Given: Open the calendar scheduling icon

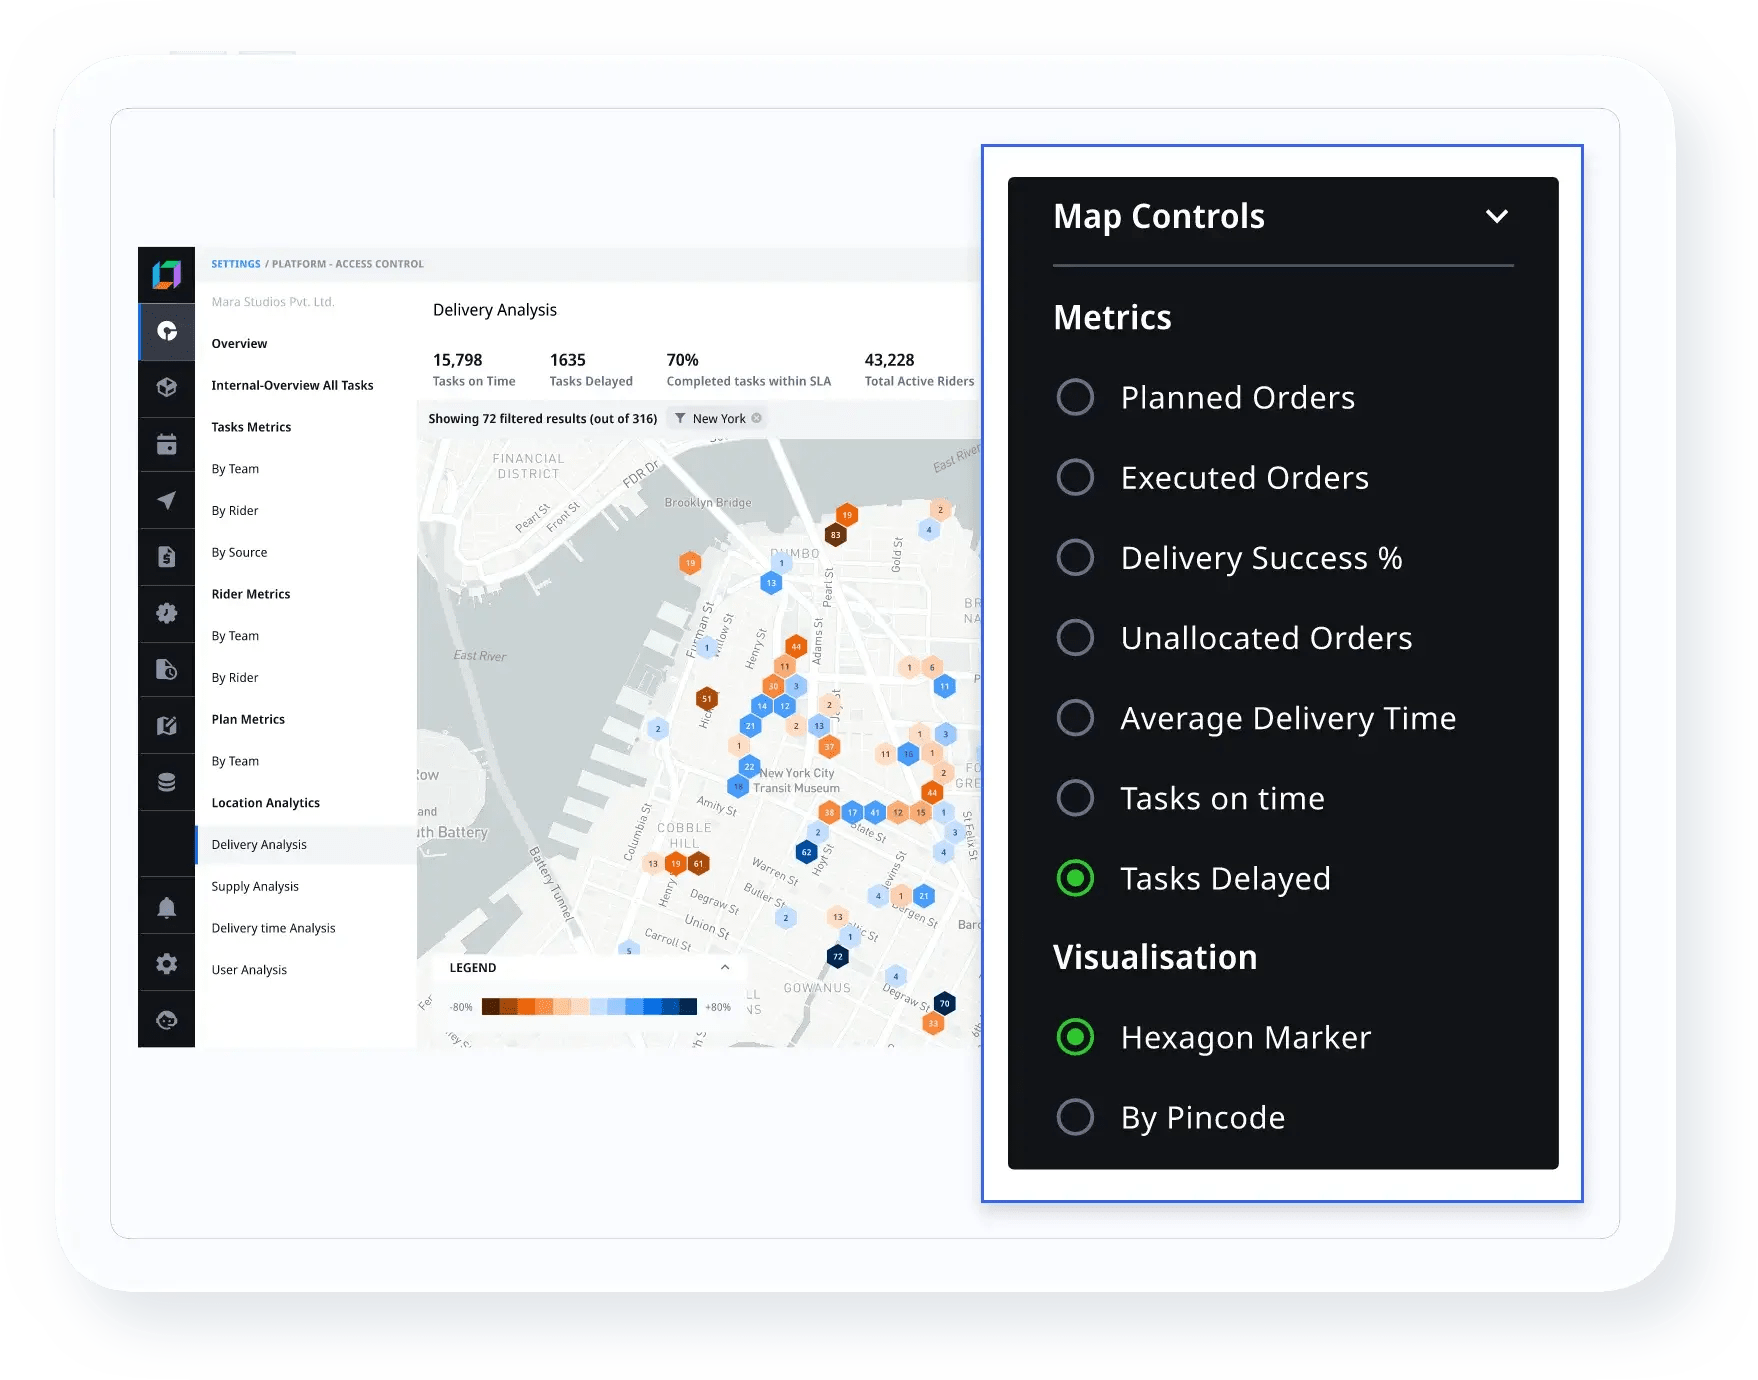Looking at the screenshot, I should [x=167, y=444].
